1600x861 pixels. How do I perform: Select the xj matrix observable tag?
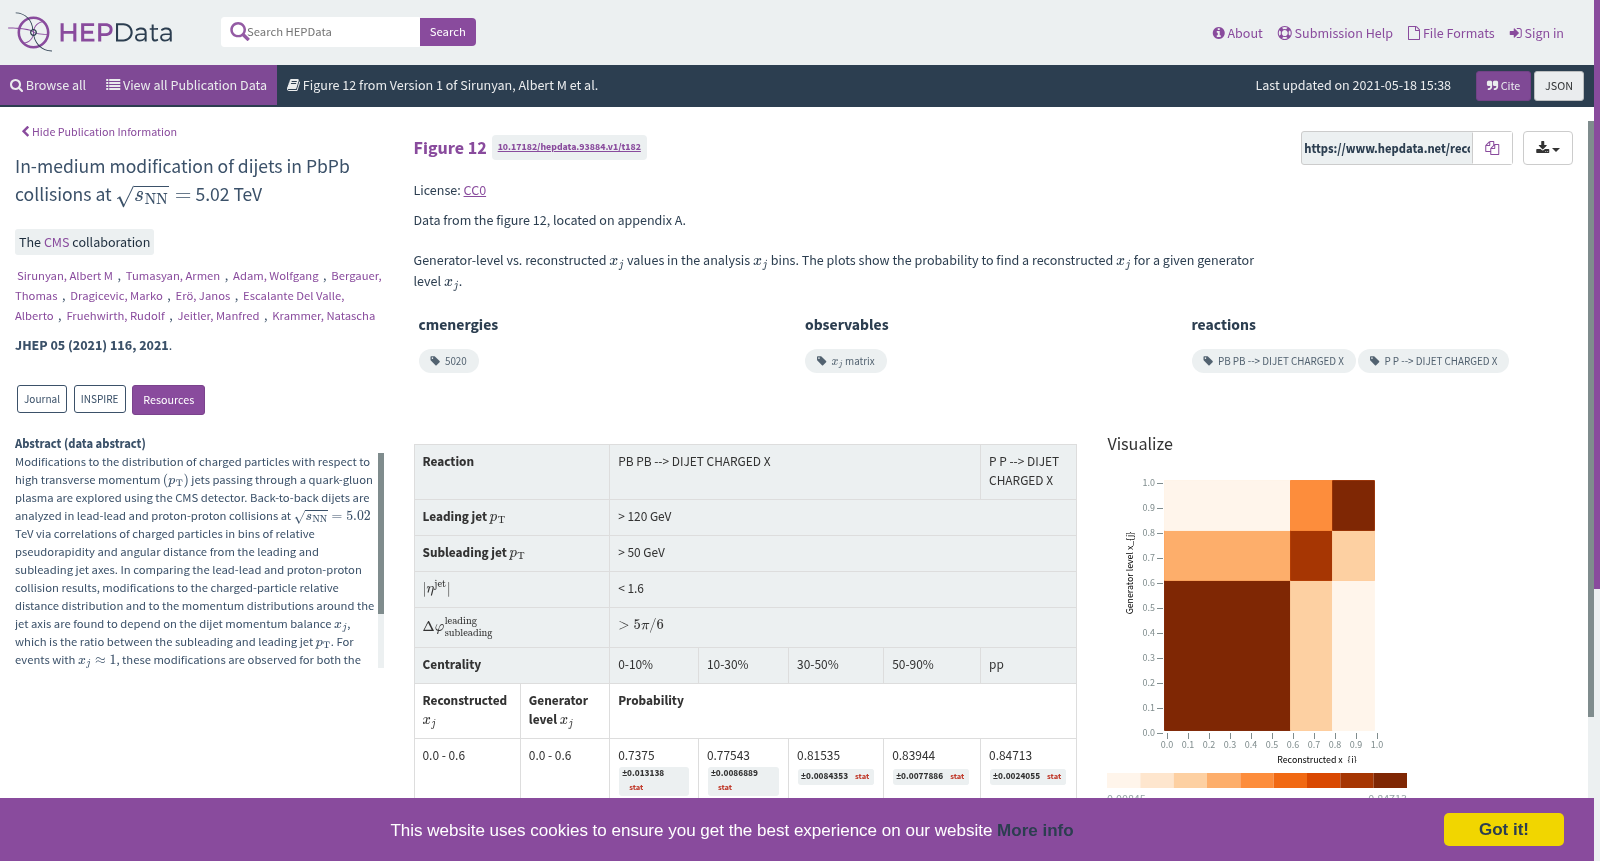click(845, 361)
